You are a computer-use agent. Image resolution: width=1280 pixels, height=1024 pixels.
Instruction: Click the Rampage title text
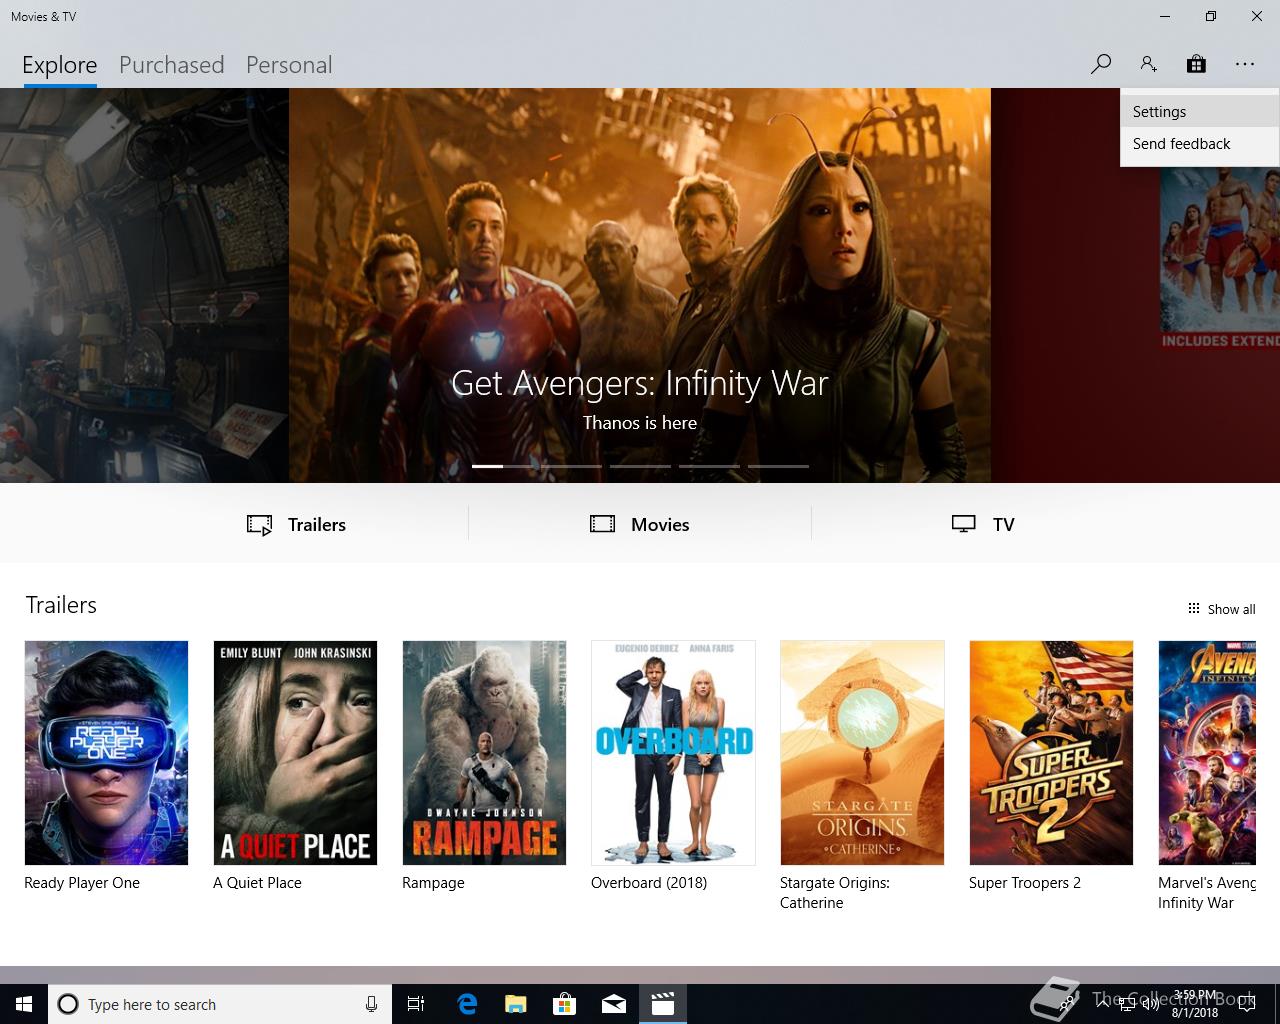[433, 883]
